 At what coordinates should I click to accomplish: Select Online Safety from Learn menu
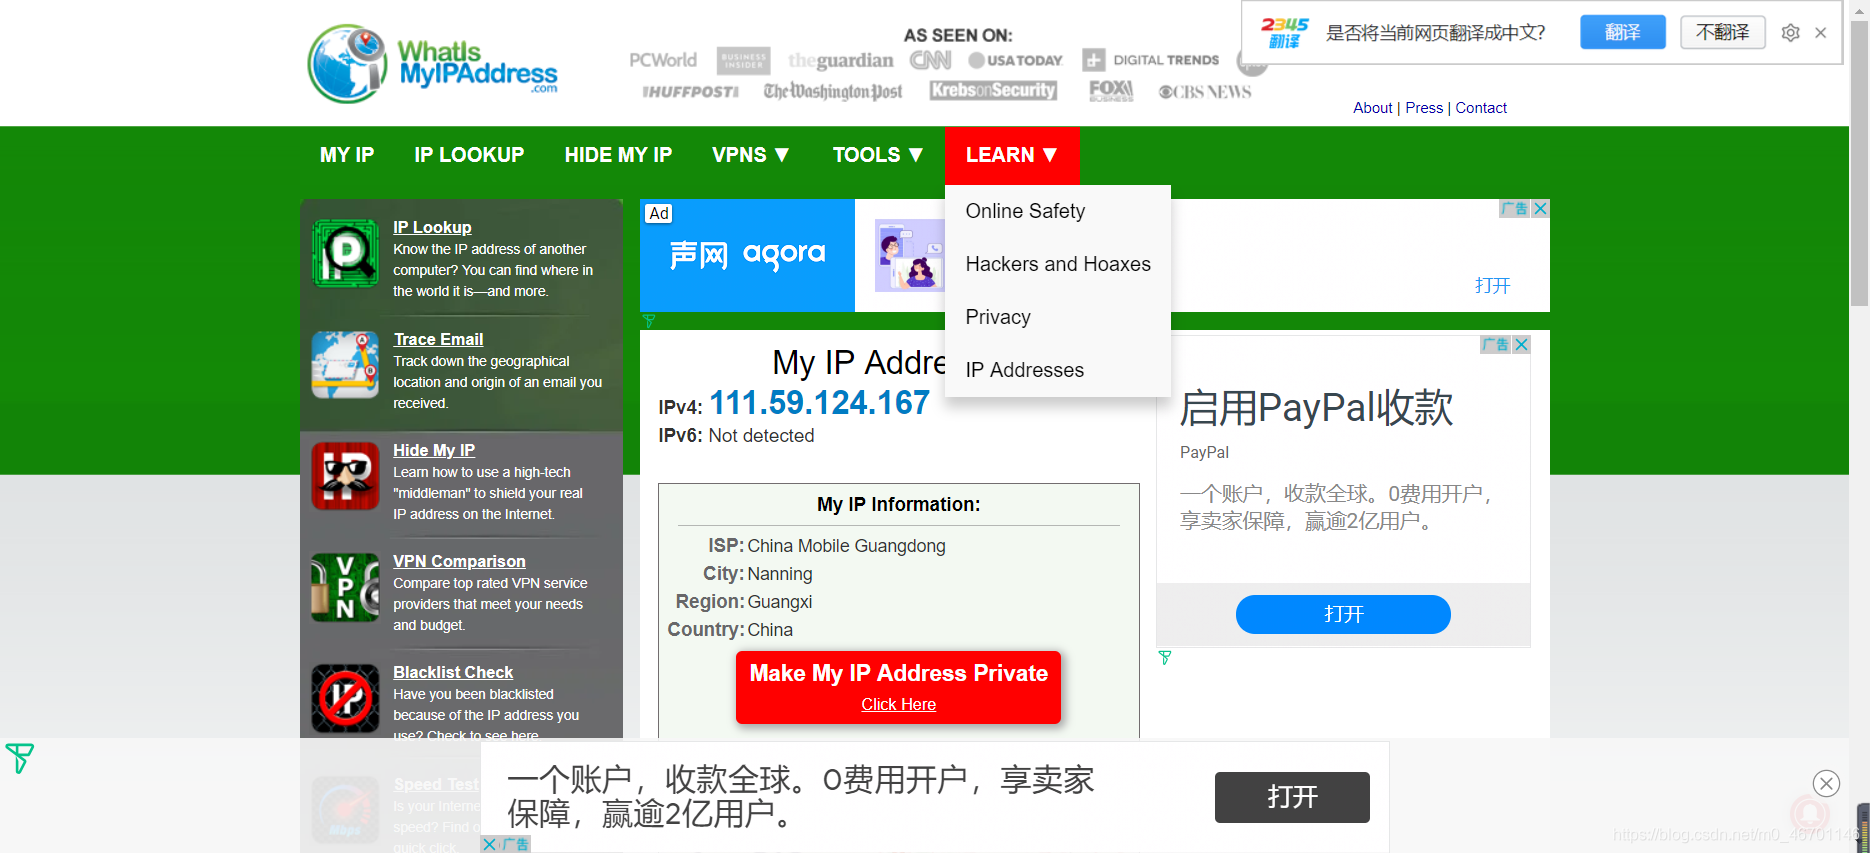tap(1058, 211)
